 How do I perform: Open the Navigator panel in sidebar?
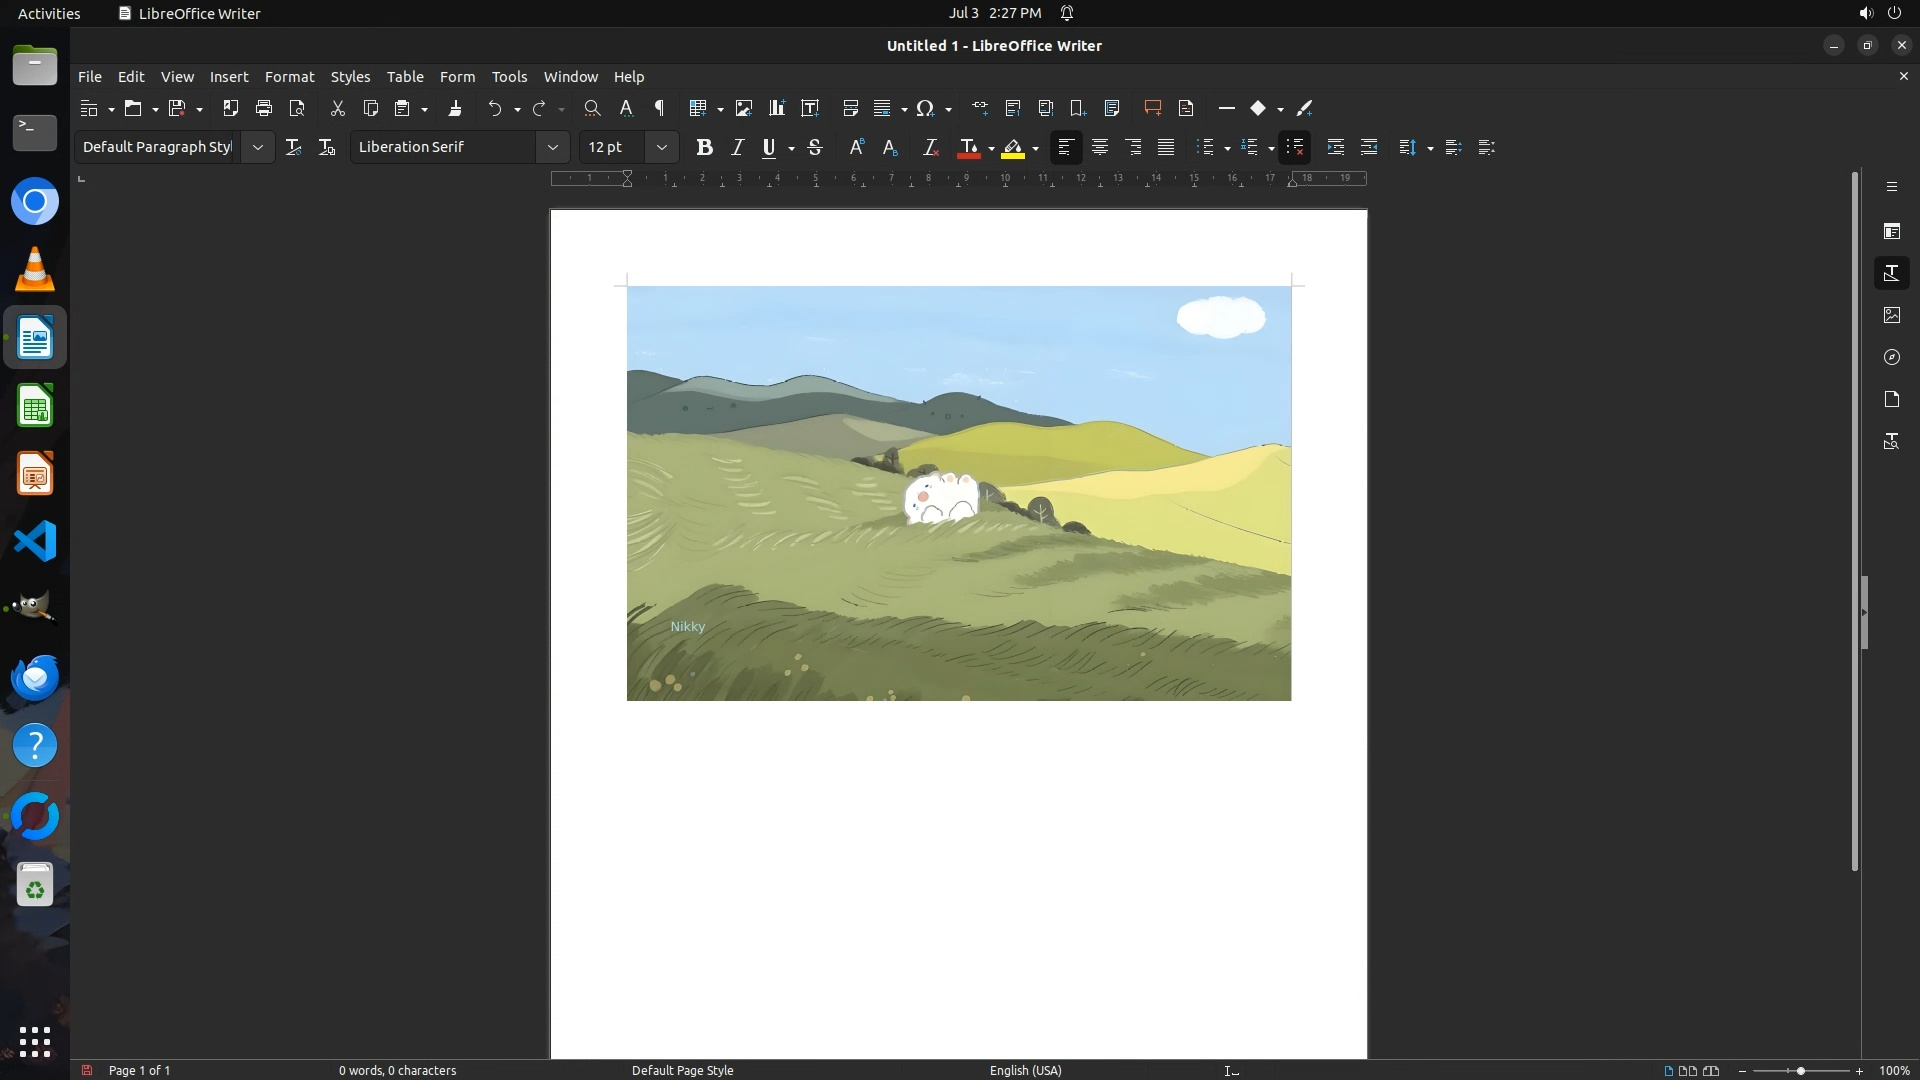click(x=1891, y=357)
